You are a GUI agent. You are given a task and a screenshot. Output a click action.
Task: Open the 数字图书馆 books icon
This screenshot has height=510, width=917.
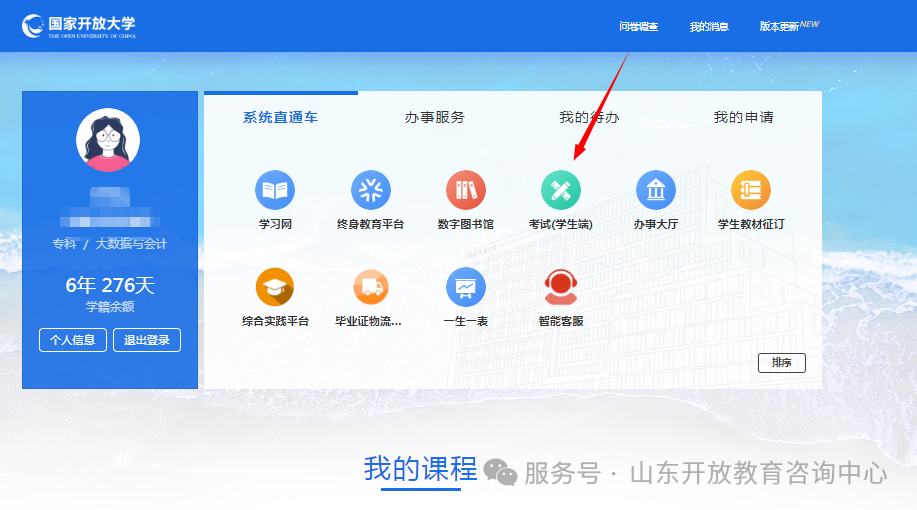(x=466, y=190)
